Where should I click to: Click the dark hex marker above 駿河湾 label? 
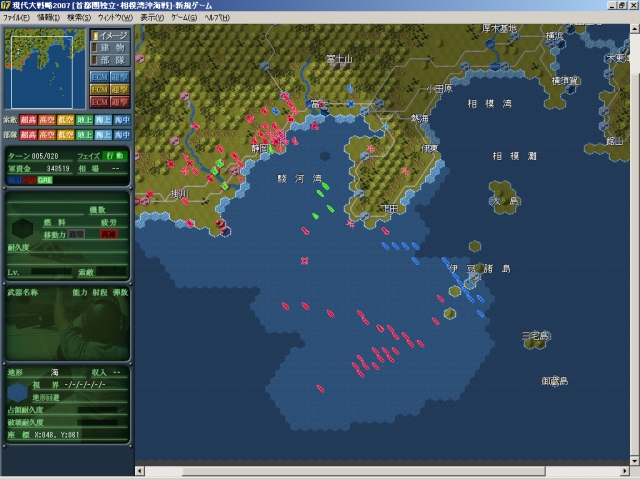tap(325, 156)
